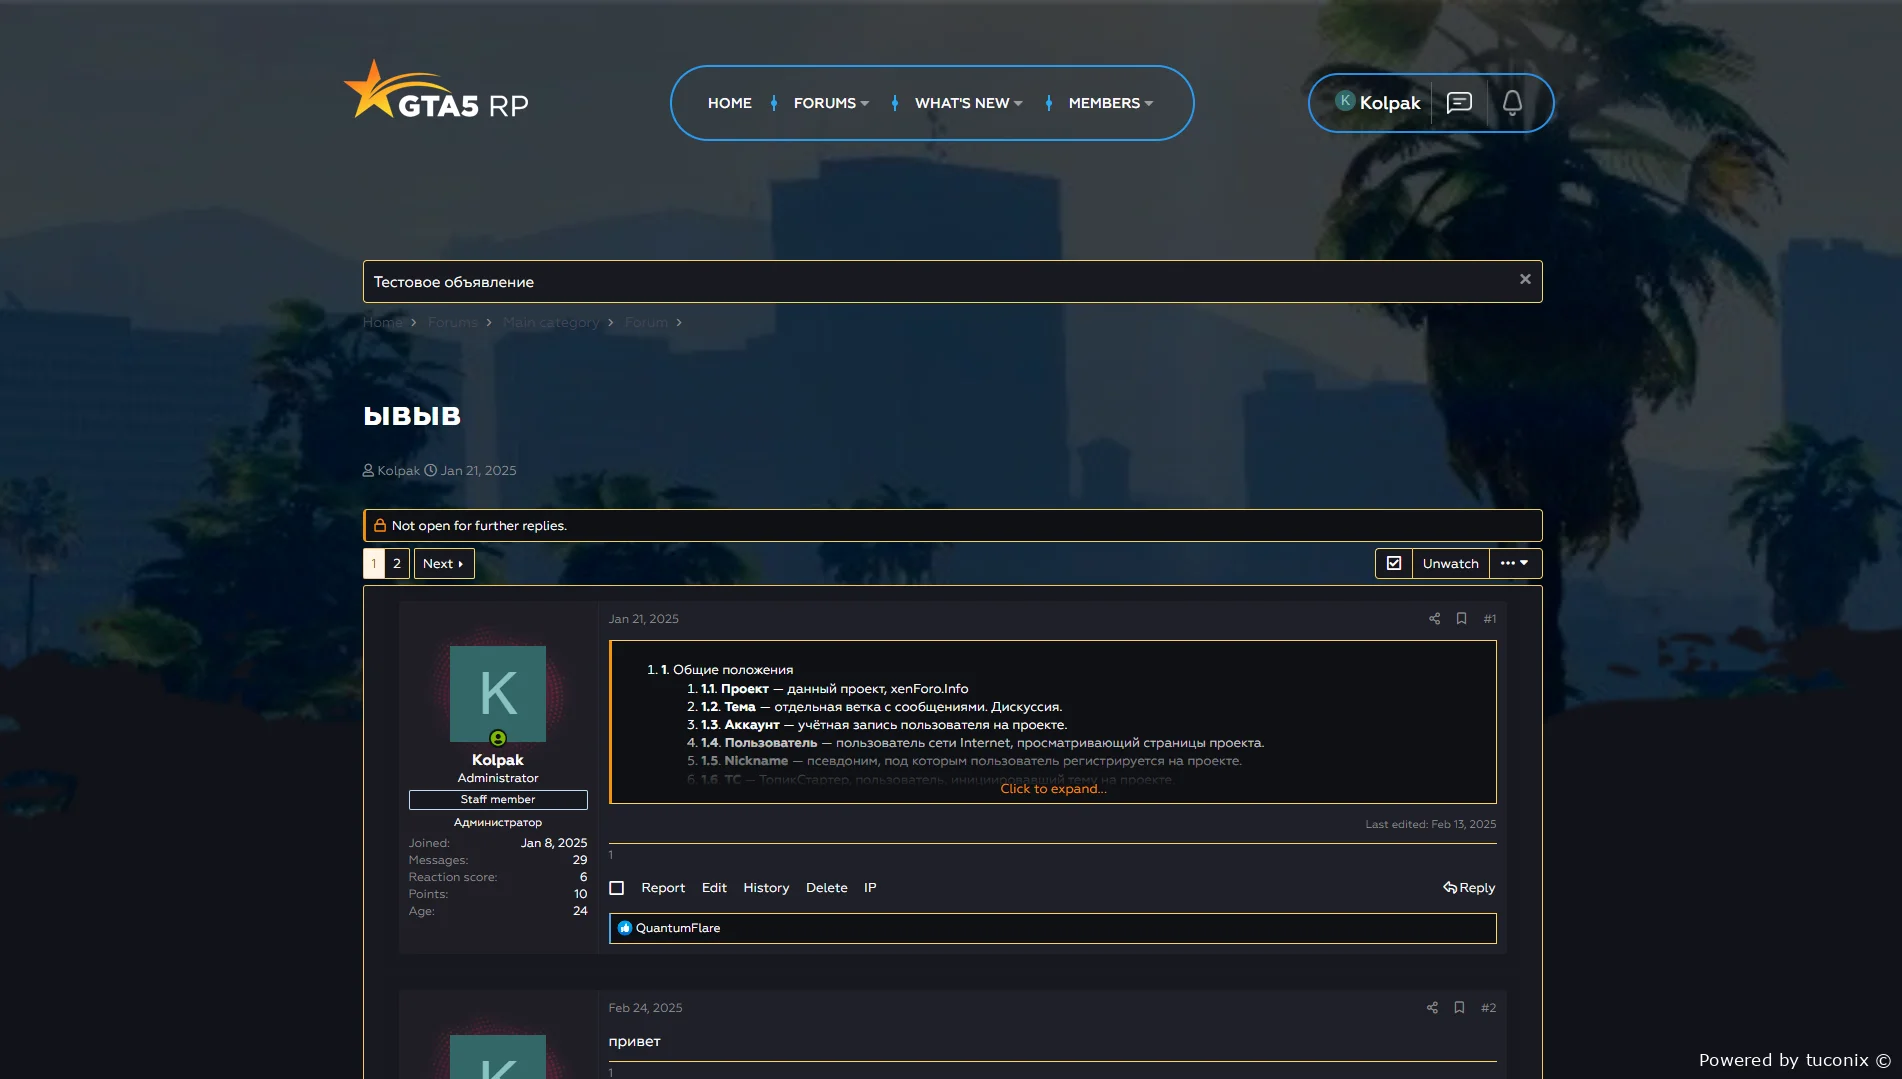Open the post #1 permalink number
1902x1079 pixels.
1490,619
